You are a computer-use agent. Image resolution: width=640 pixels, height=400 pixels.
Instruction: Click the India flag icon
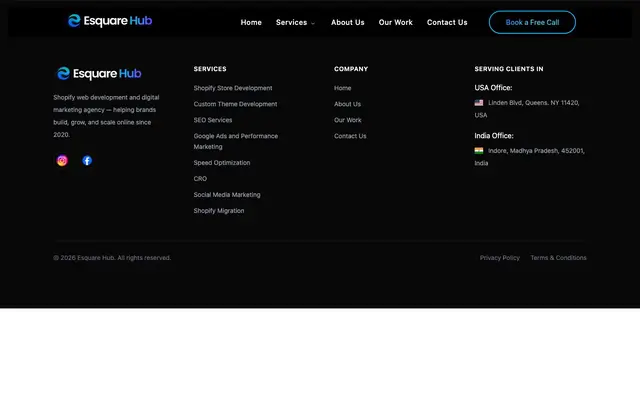(x=479, y=151)
